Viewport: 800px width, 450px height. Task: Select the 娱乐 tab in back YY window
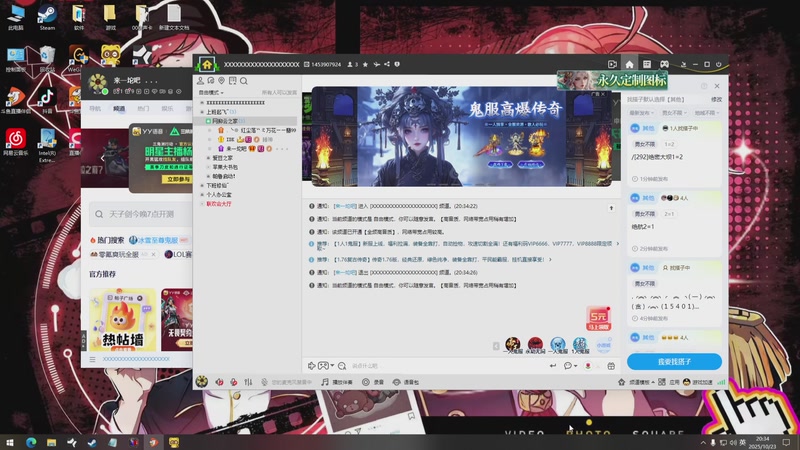pos(167,109)
